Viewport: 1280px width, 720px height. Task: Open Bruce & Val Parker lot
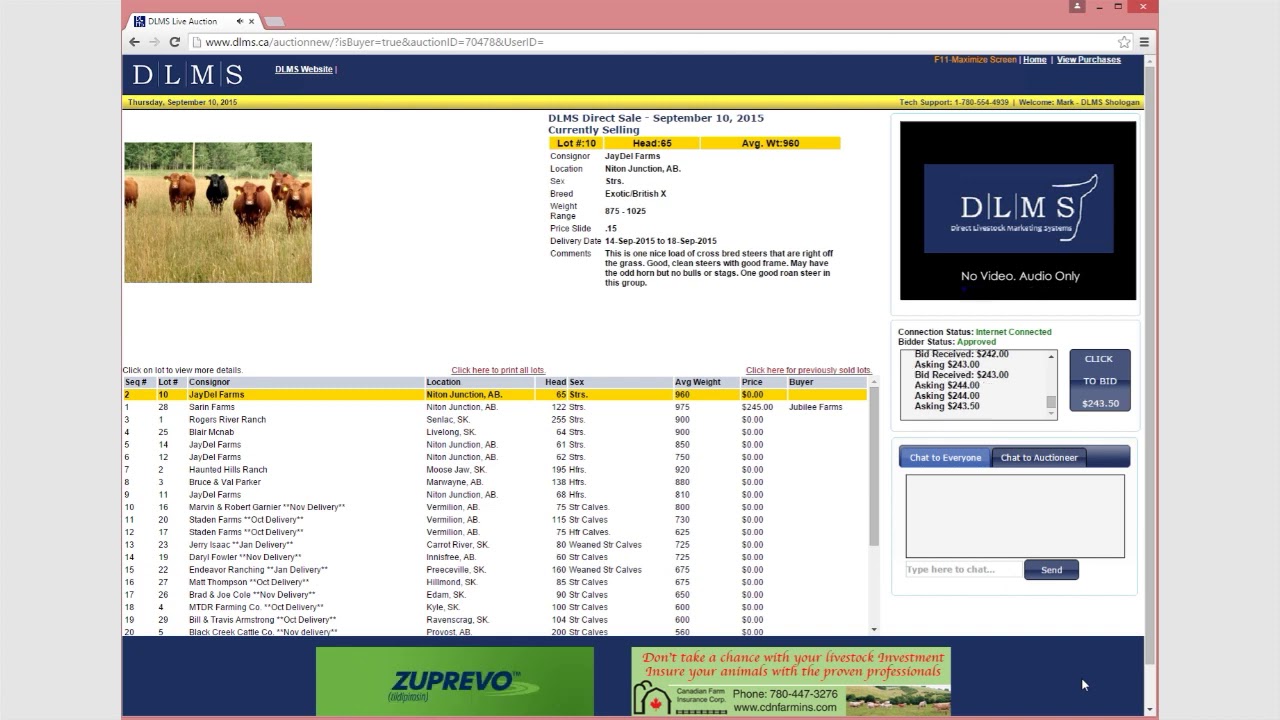click(495, 482)
